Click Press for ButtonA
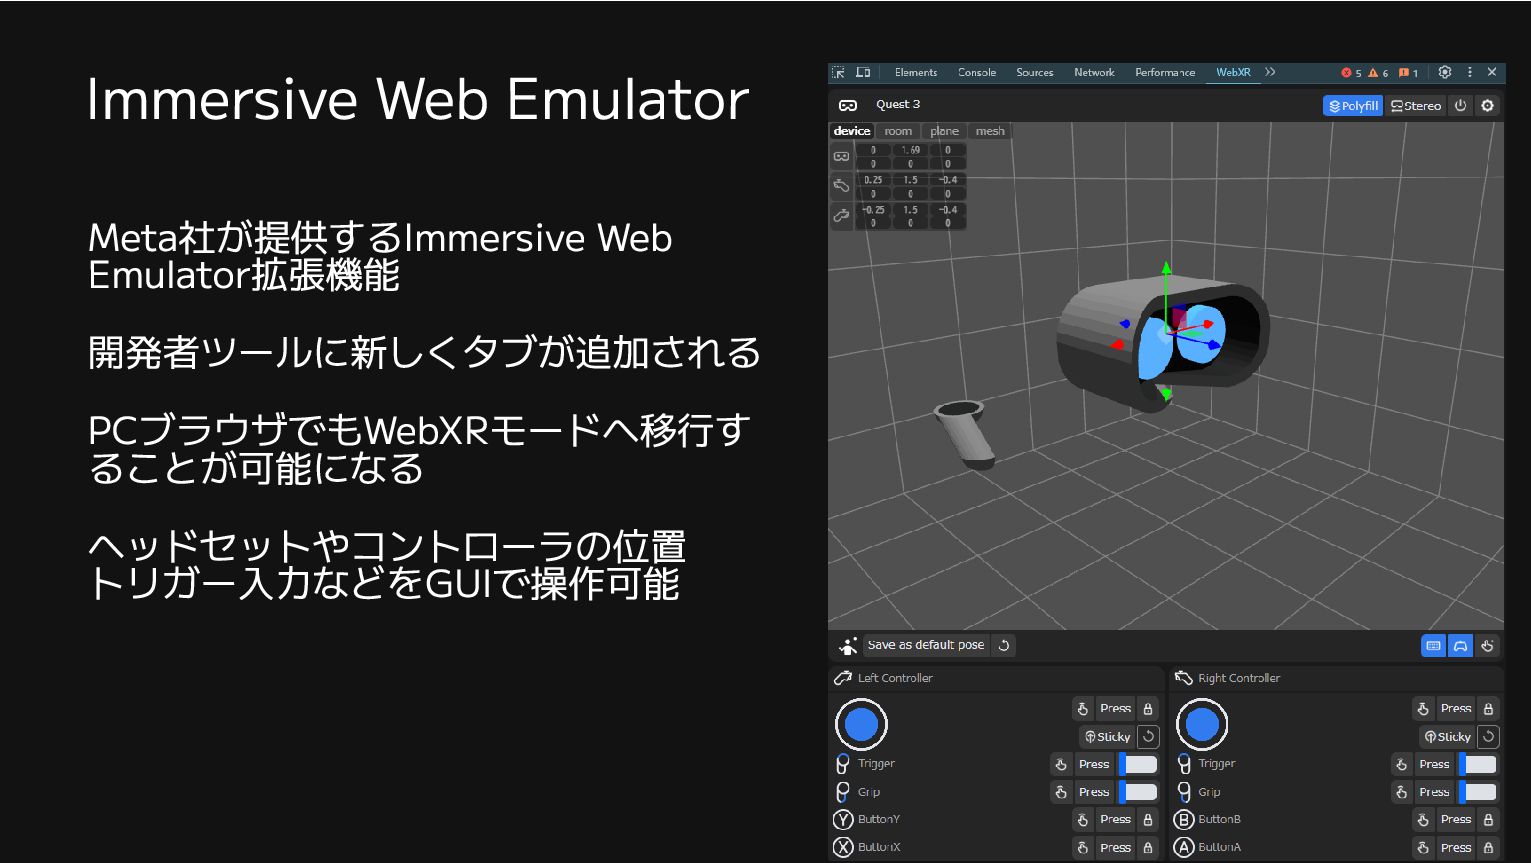 point(1456,847)
